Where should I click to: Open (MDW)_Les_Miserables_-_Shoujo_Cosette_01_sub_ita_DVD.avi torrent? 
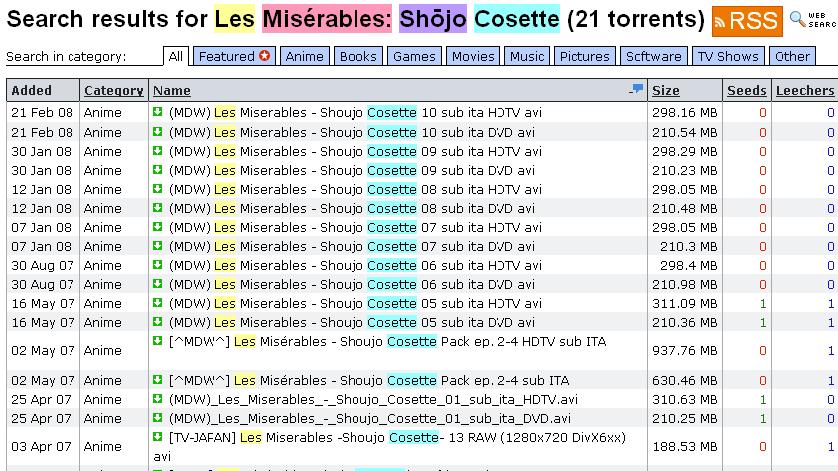370,418
